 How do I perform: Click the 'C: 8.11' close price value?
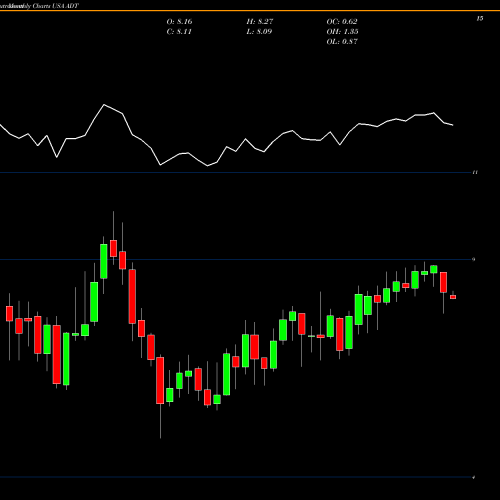click(x=179, y=32)
